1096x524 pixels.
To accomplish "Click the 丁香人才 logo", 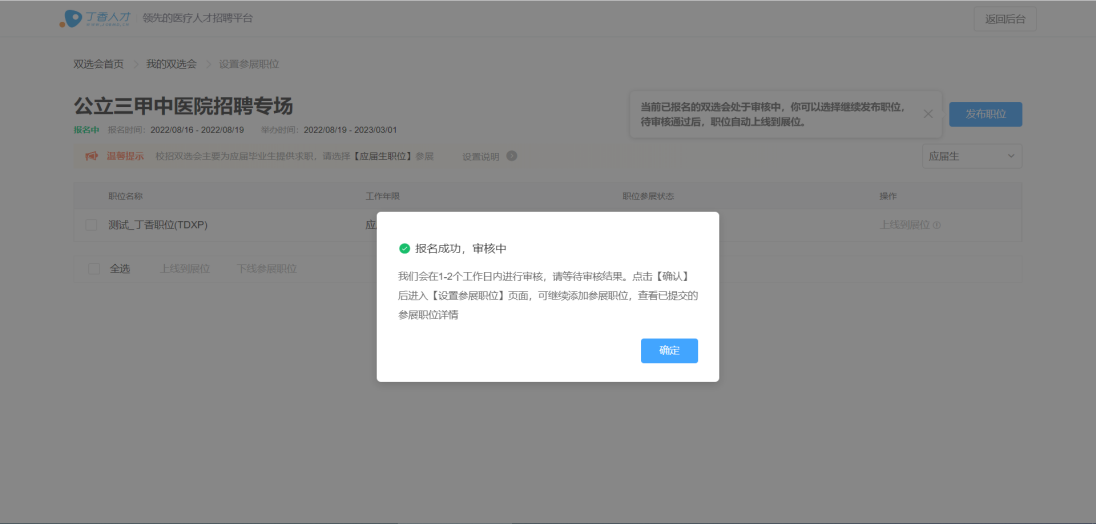I will click(95, 18).
